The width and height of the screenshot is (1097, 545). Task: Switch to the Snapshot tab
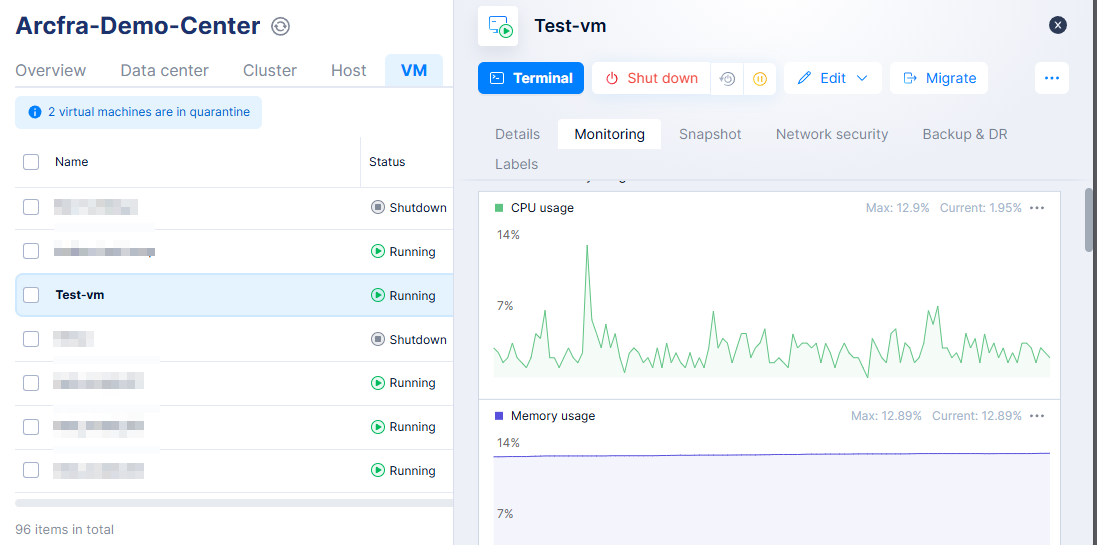[710, 134]
